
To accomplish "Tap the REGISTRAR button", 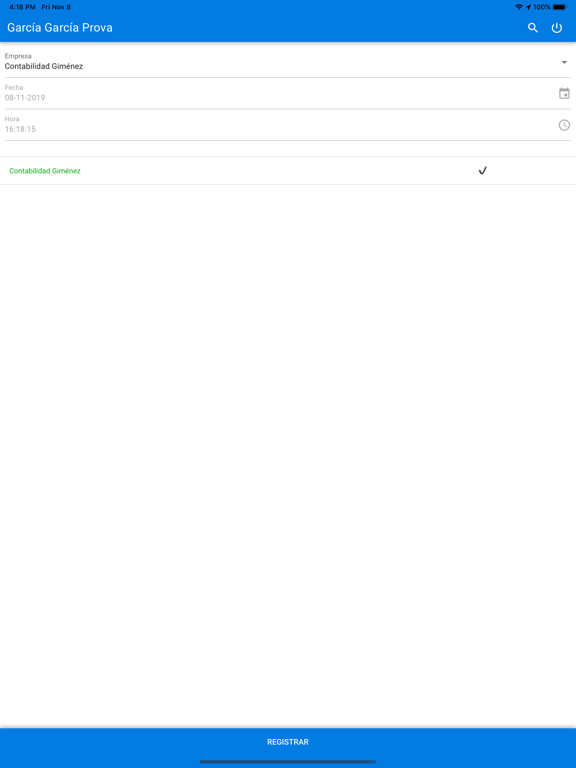I will pos(288,742).
